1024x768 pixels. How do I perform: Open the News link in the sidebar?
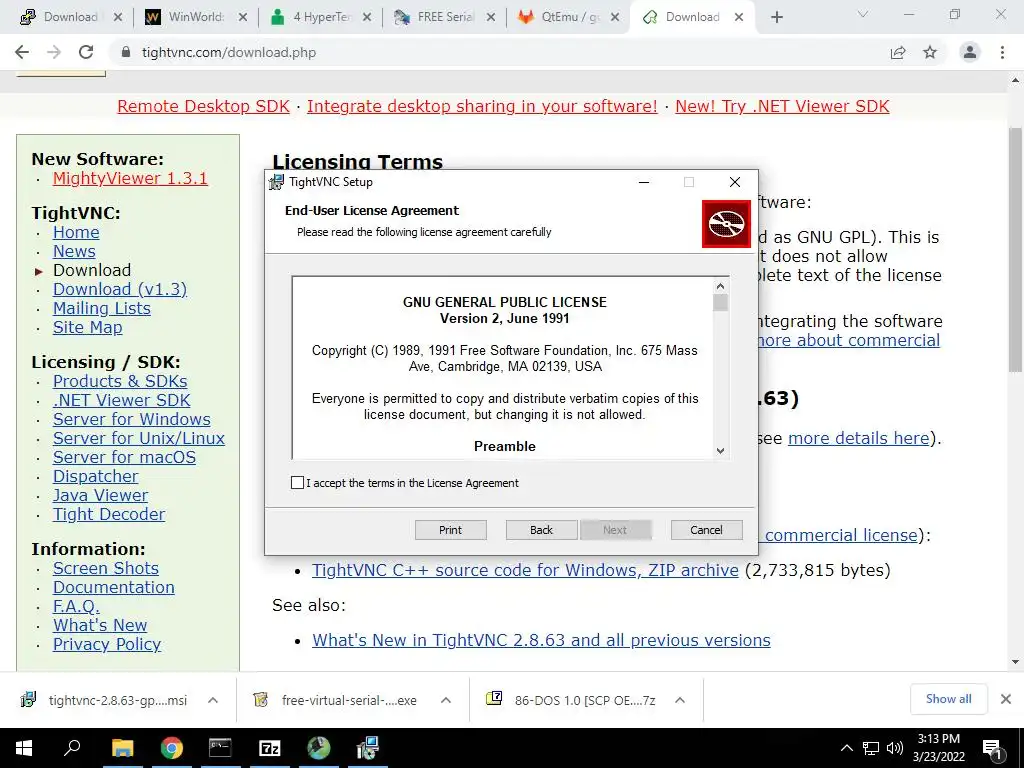pyautogui.click(x=74, y=251)
